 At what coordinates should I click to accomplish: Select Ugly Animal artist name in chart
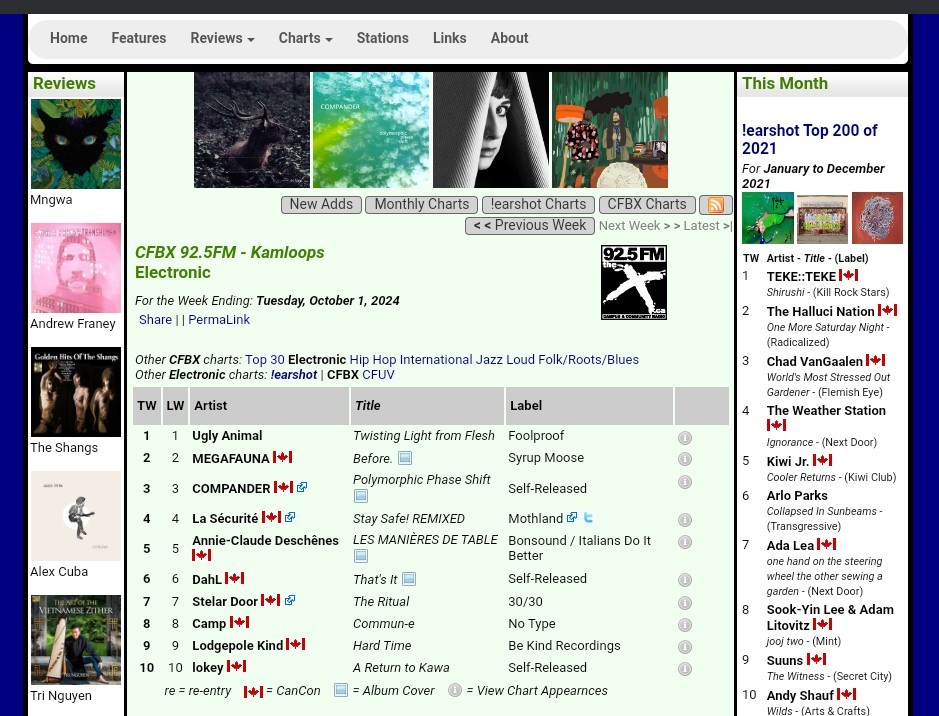[x=227, y=436]
